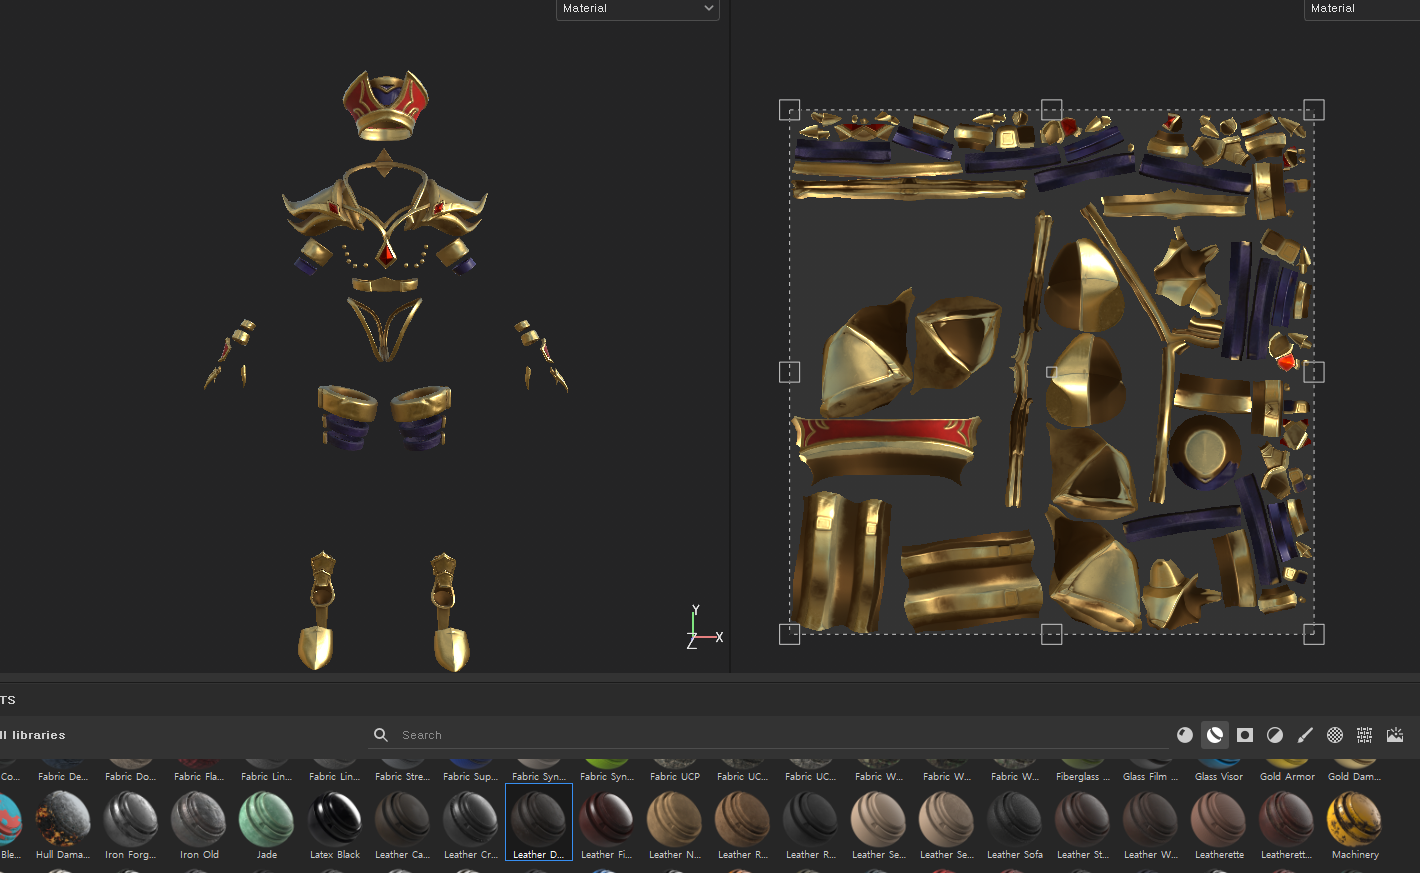Select the Leather Ca... smart material
Image resolution: width=1420 pixels, height=873 pixels.
403,825
